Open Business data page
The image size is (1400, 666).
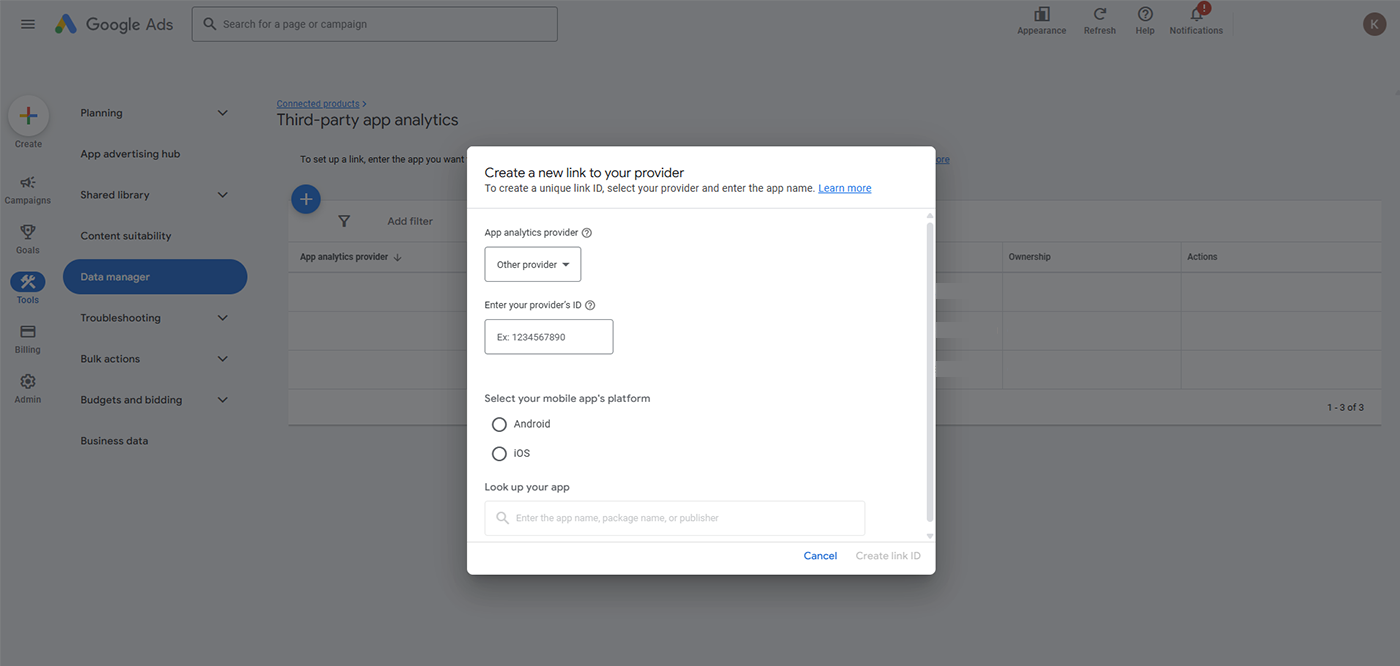115,441
